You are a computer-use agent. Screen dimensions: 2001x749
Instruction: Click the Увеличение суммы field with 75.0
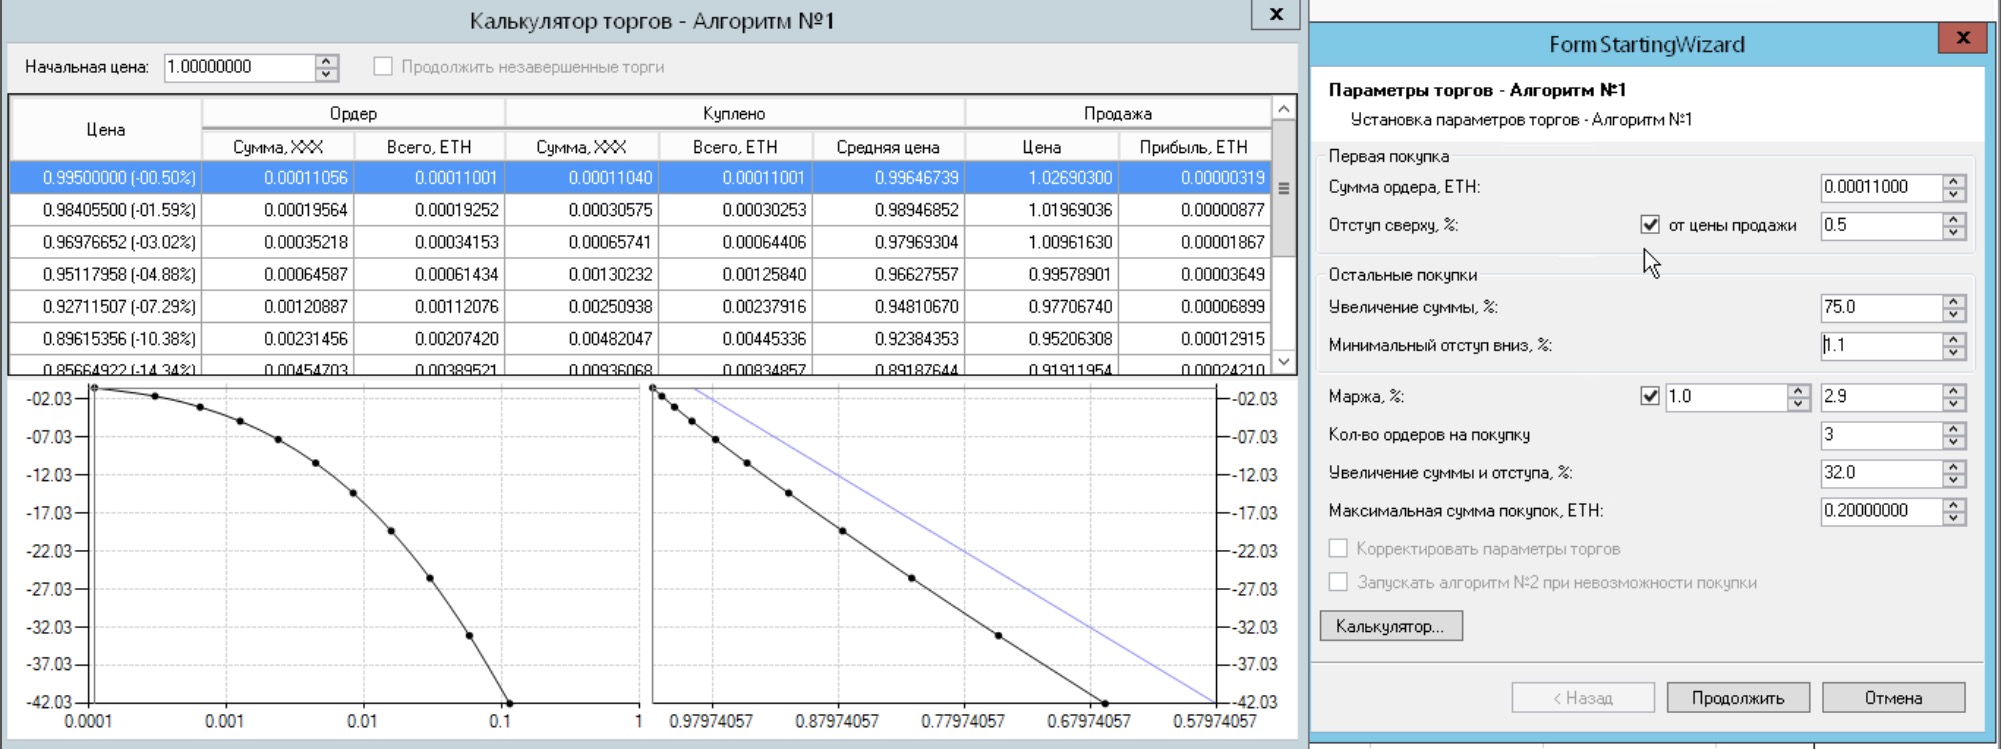click(x=1881, y=307)
